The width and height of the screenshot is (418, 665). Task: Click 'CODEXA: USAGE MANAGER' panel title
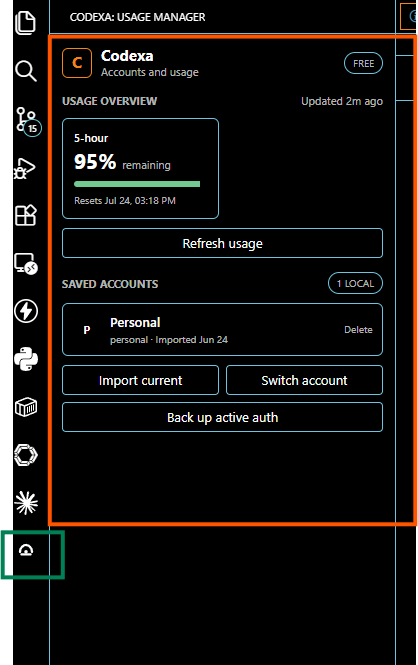coord(137,17)
